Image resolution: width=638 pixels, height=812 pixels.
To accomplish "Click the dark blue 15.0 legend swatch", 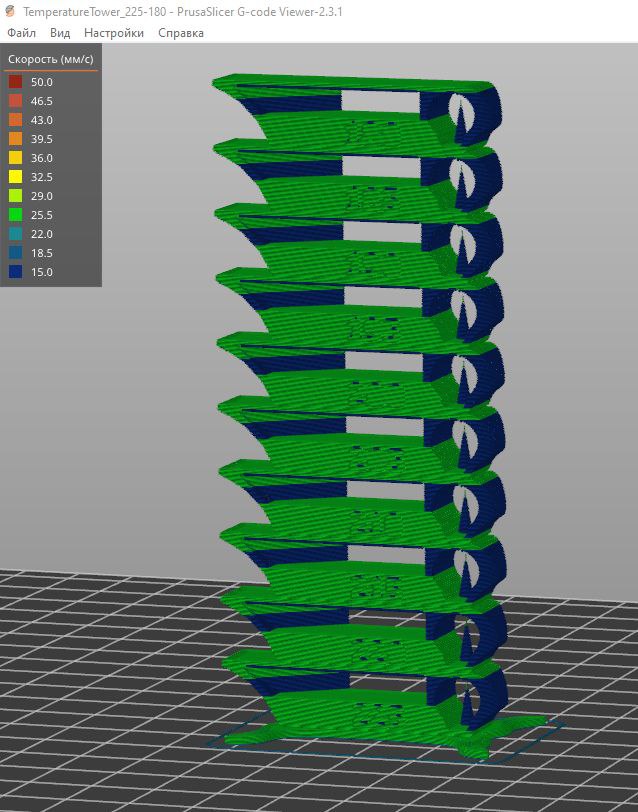I will point(16,272).
